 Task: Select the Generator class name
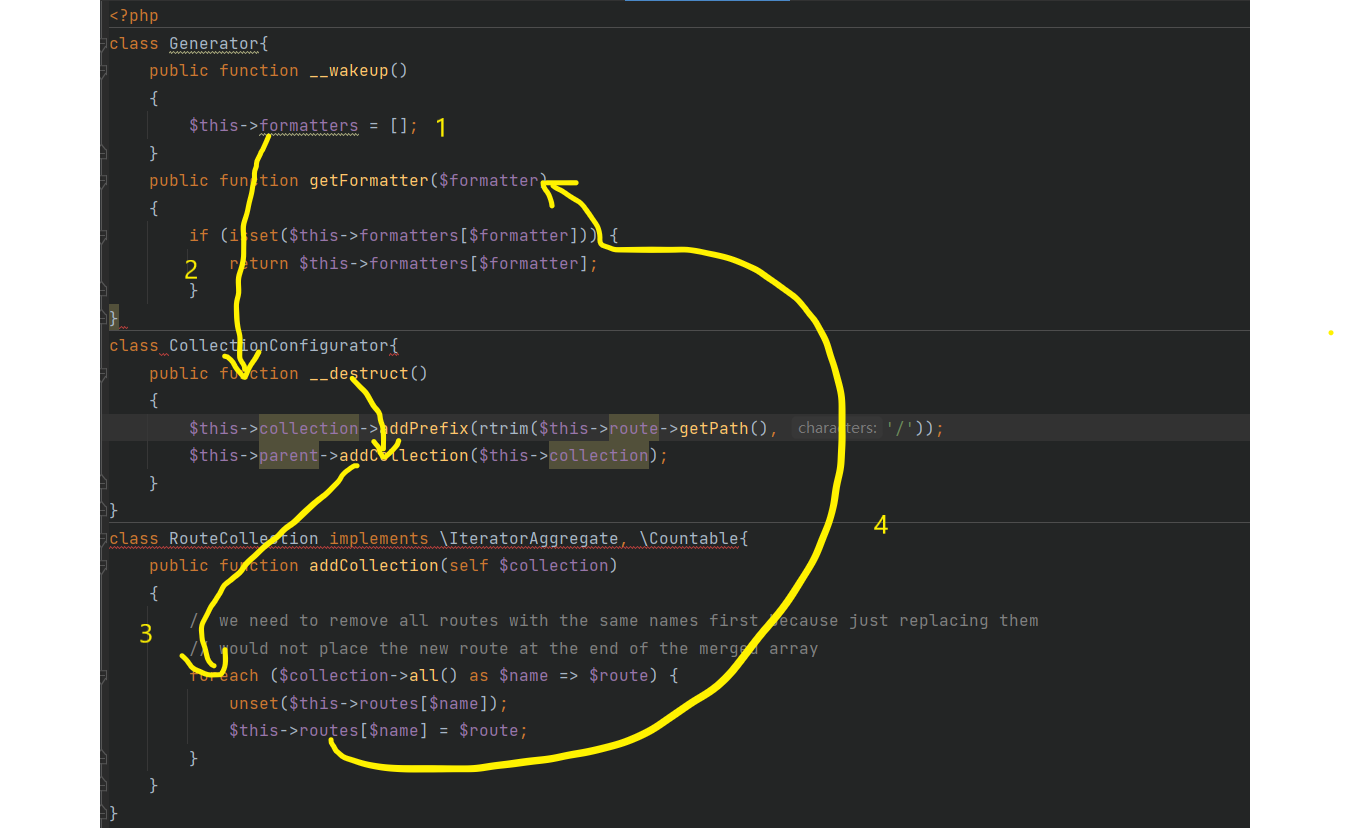point(214,43)
